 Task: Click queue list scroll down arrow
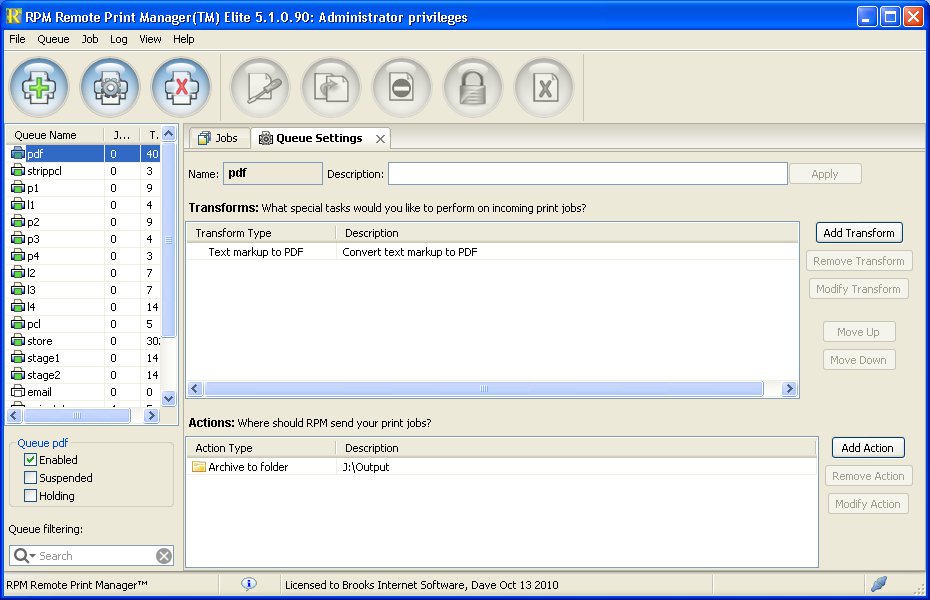tap(168, 398)
